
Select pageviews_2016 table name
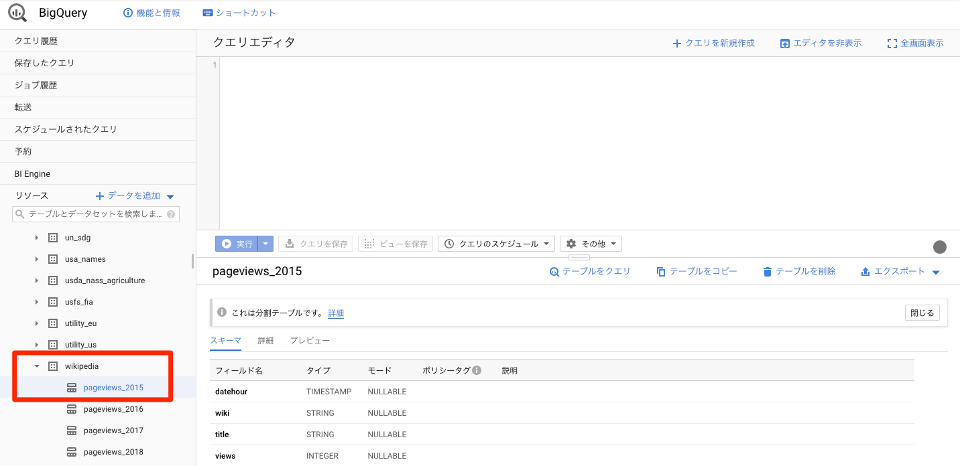click(x=113, y=409)
